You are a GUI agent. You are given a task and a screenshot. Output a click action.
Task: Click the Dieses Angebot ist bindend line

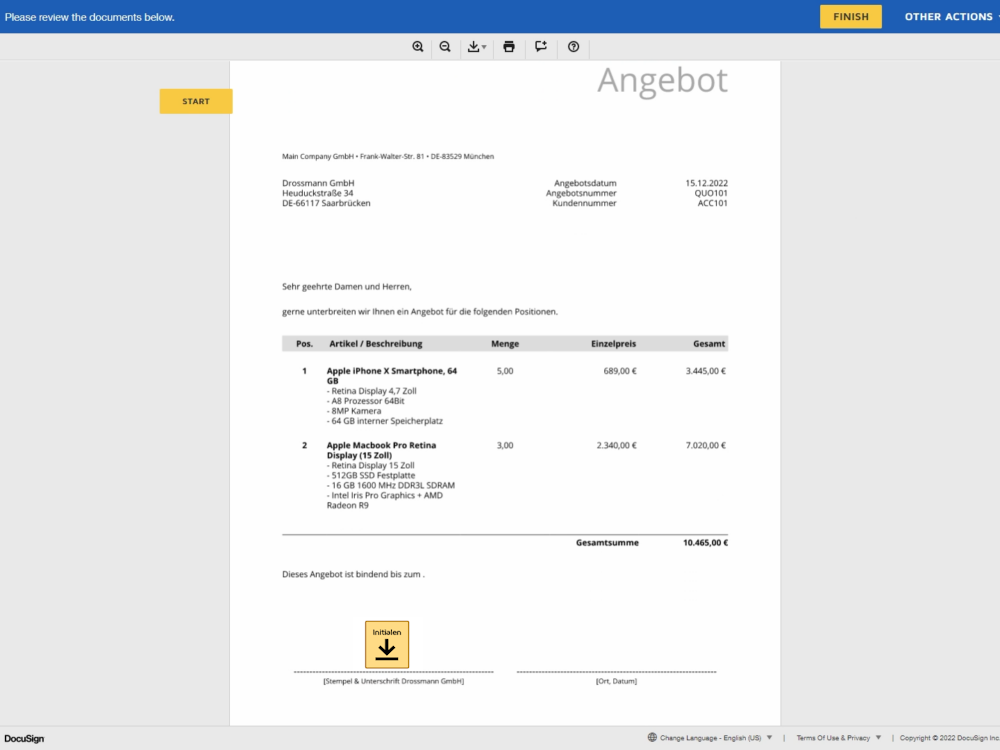353,575
